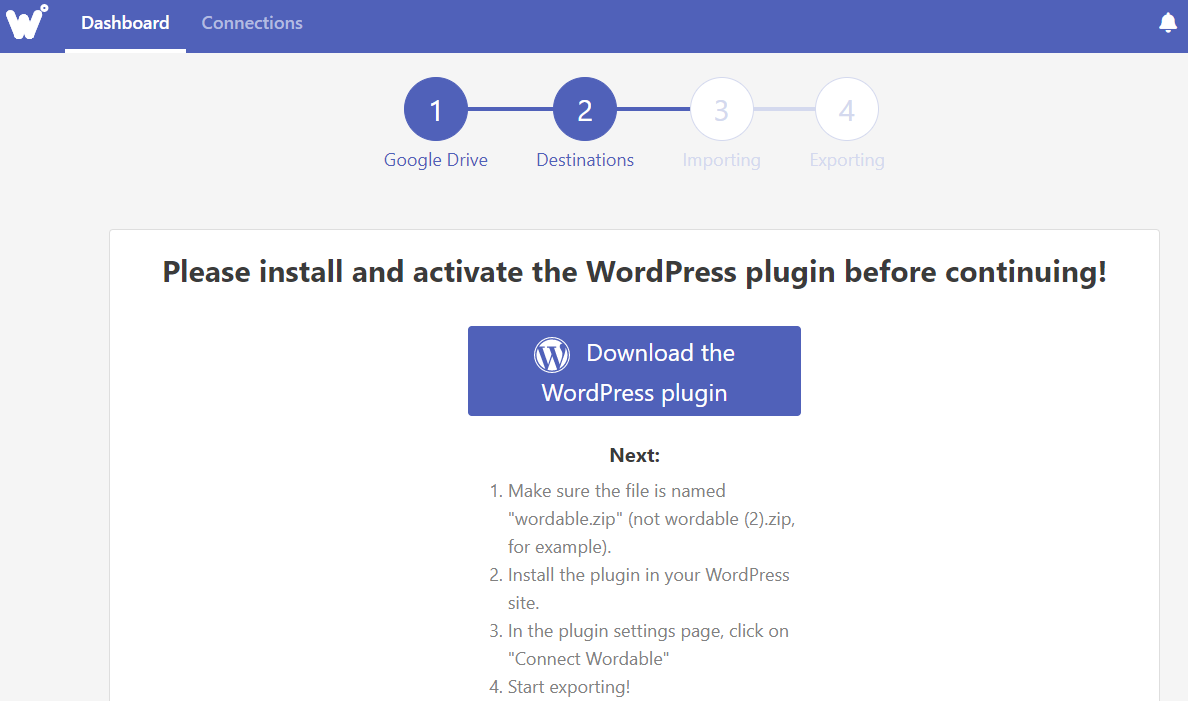This screenshot has height=701, width=1188.
Task: Open the notifications bell
Action: (x=1167, y=23)
